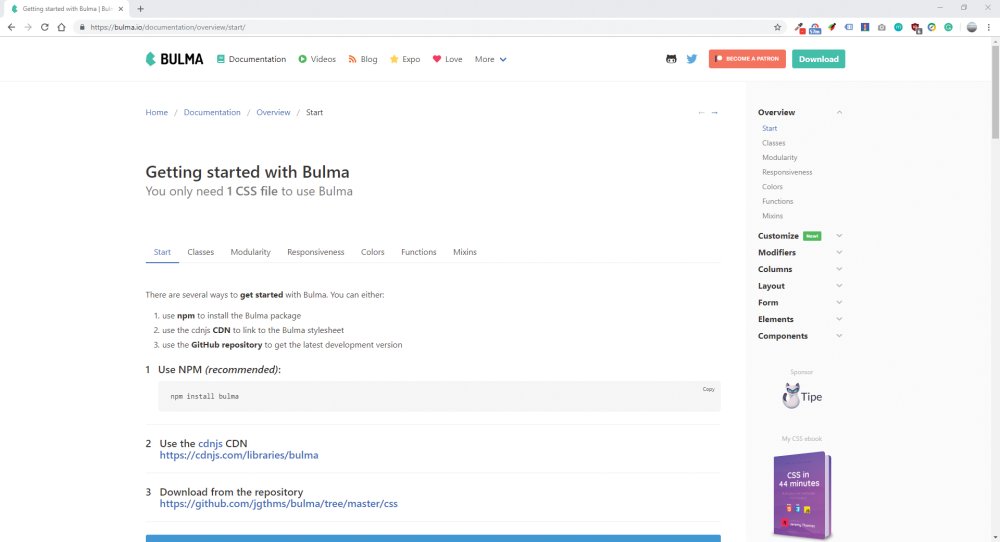Select Mixins in the sidebar
The width and height of the screenshot is (1000, 542).
pos(772,216)
